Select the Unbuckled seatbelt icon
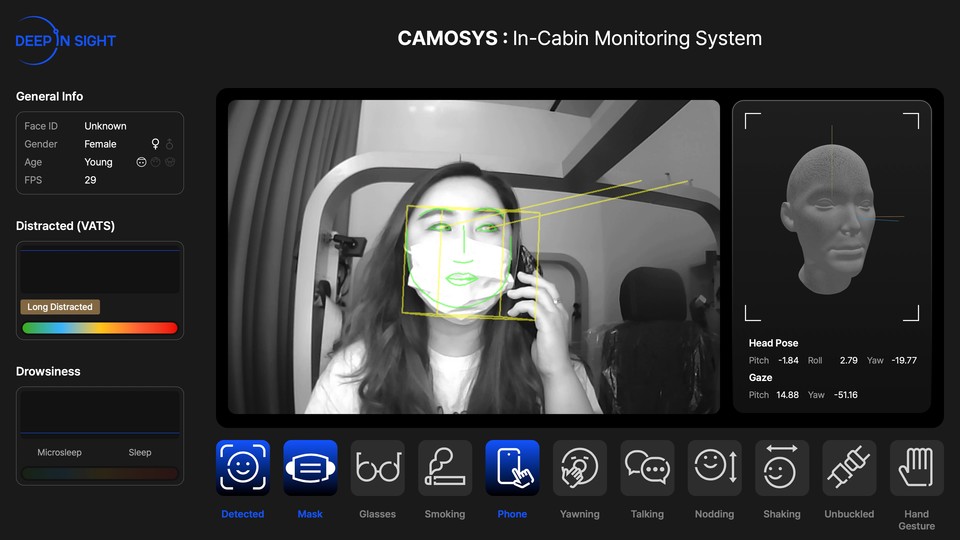This screenshot has width=960, height=540. (x=849, y=468)
